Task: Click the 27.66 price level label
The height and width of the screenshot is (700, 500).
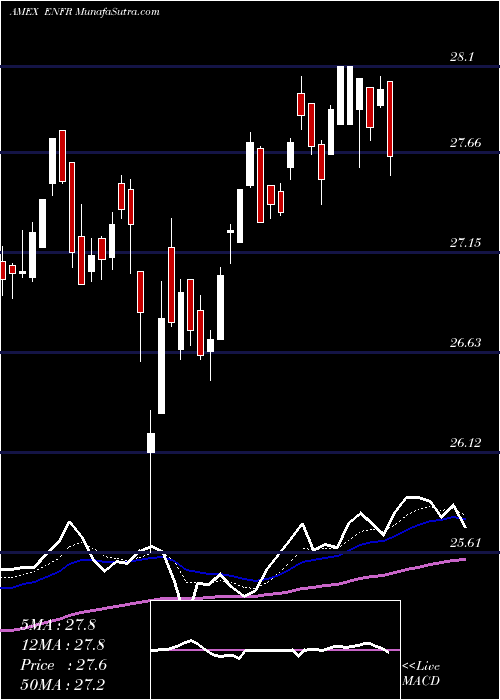Action: pyautogui.click(x=465, y=143)
